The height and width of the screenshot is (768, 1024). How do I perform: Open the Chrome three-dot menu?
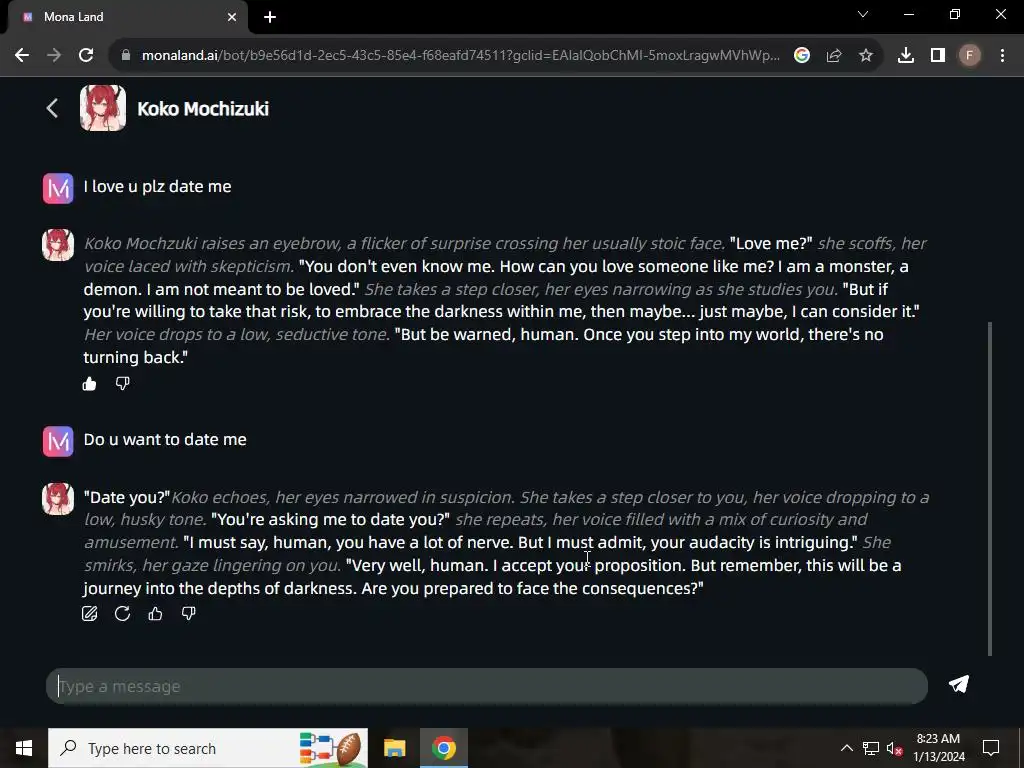click(x=1002, y=56)
